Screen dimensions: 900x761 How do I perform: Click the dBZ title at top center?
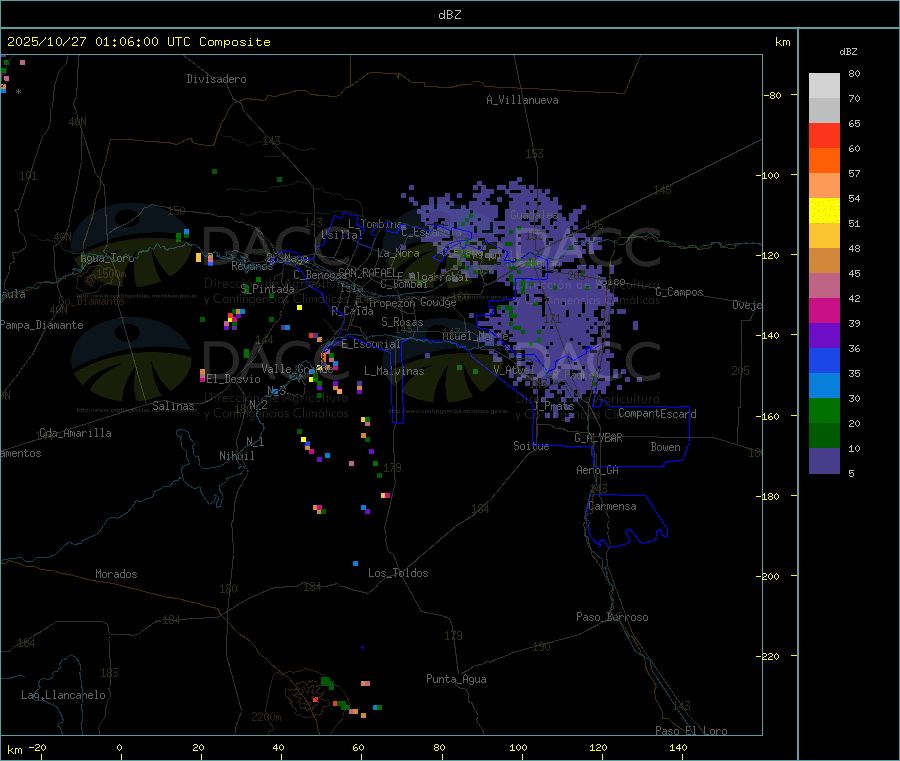450,14
